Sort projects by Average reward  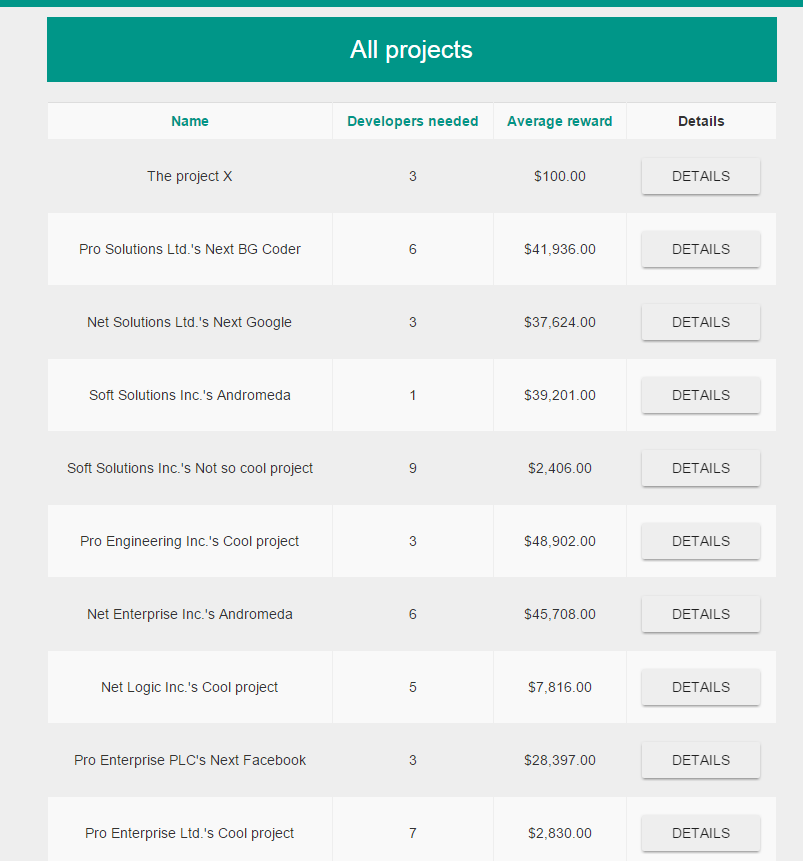point(559,121)
